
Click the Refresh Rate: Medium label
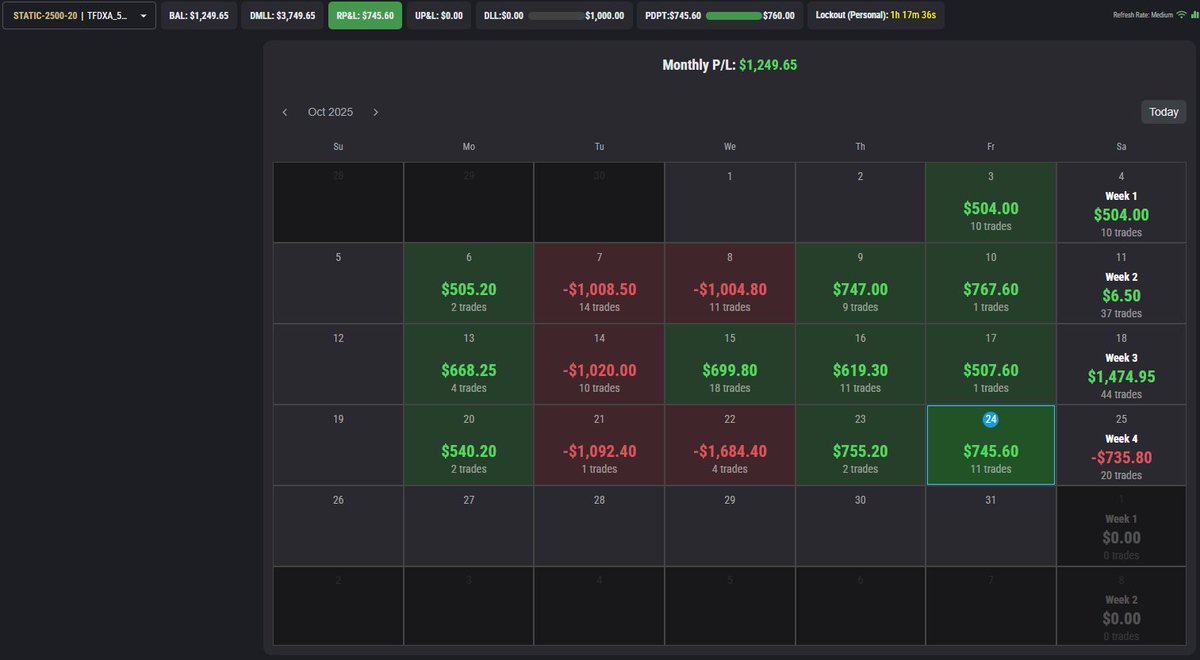(x=1142, y=15)
